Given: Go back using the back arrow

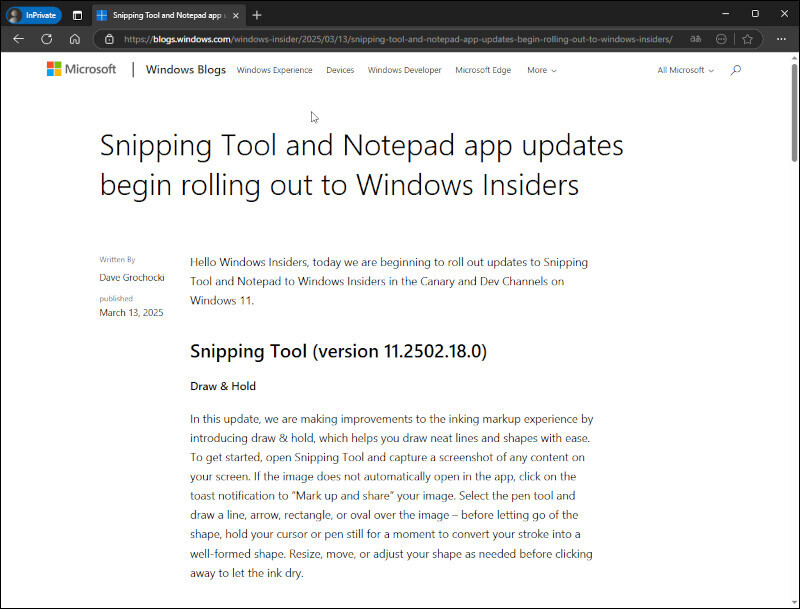Looking at the screenshot, I should (x=19, y=39).
